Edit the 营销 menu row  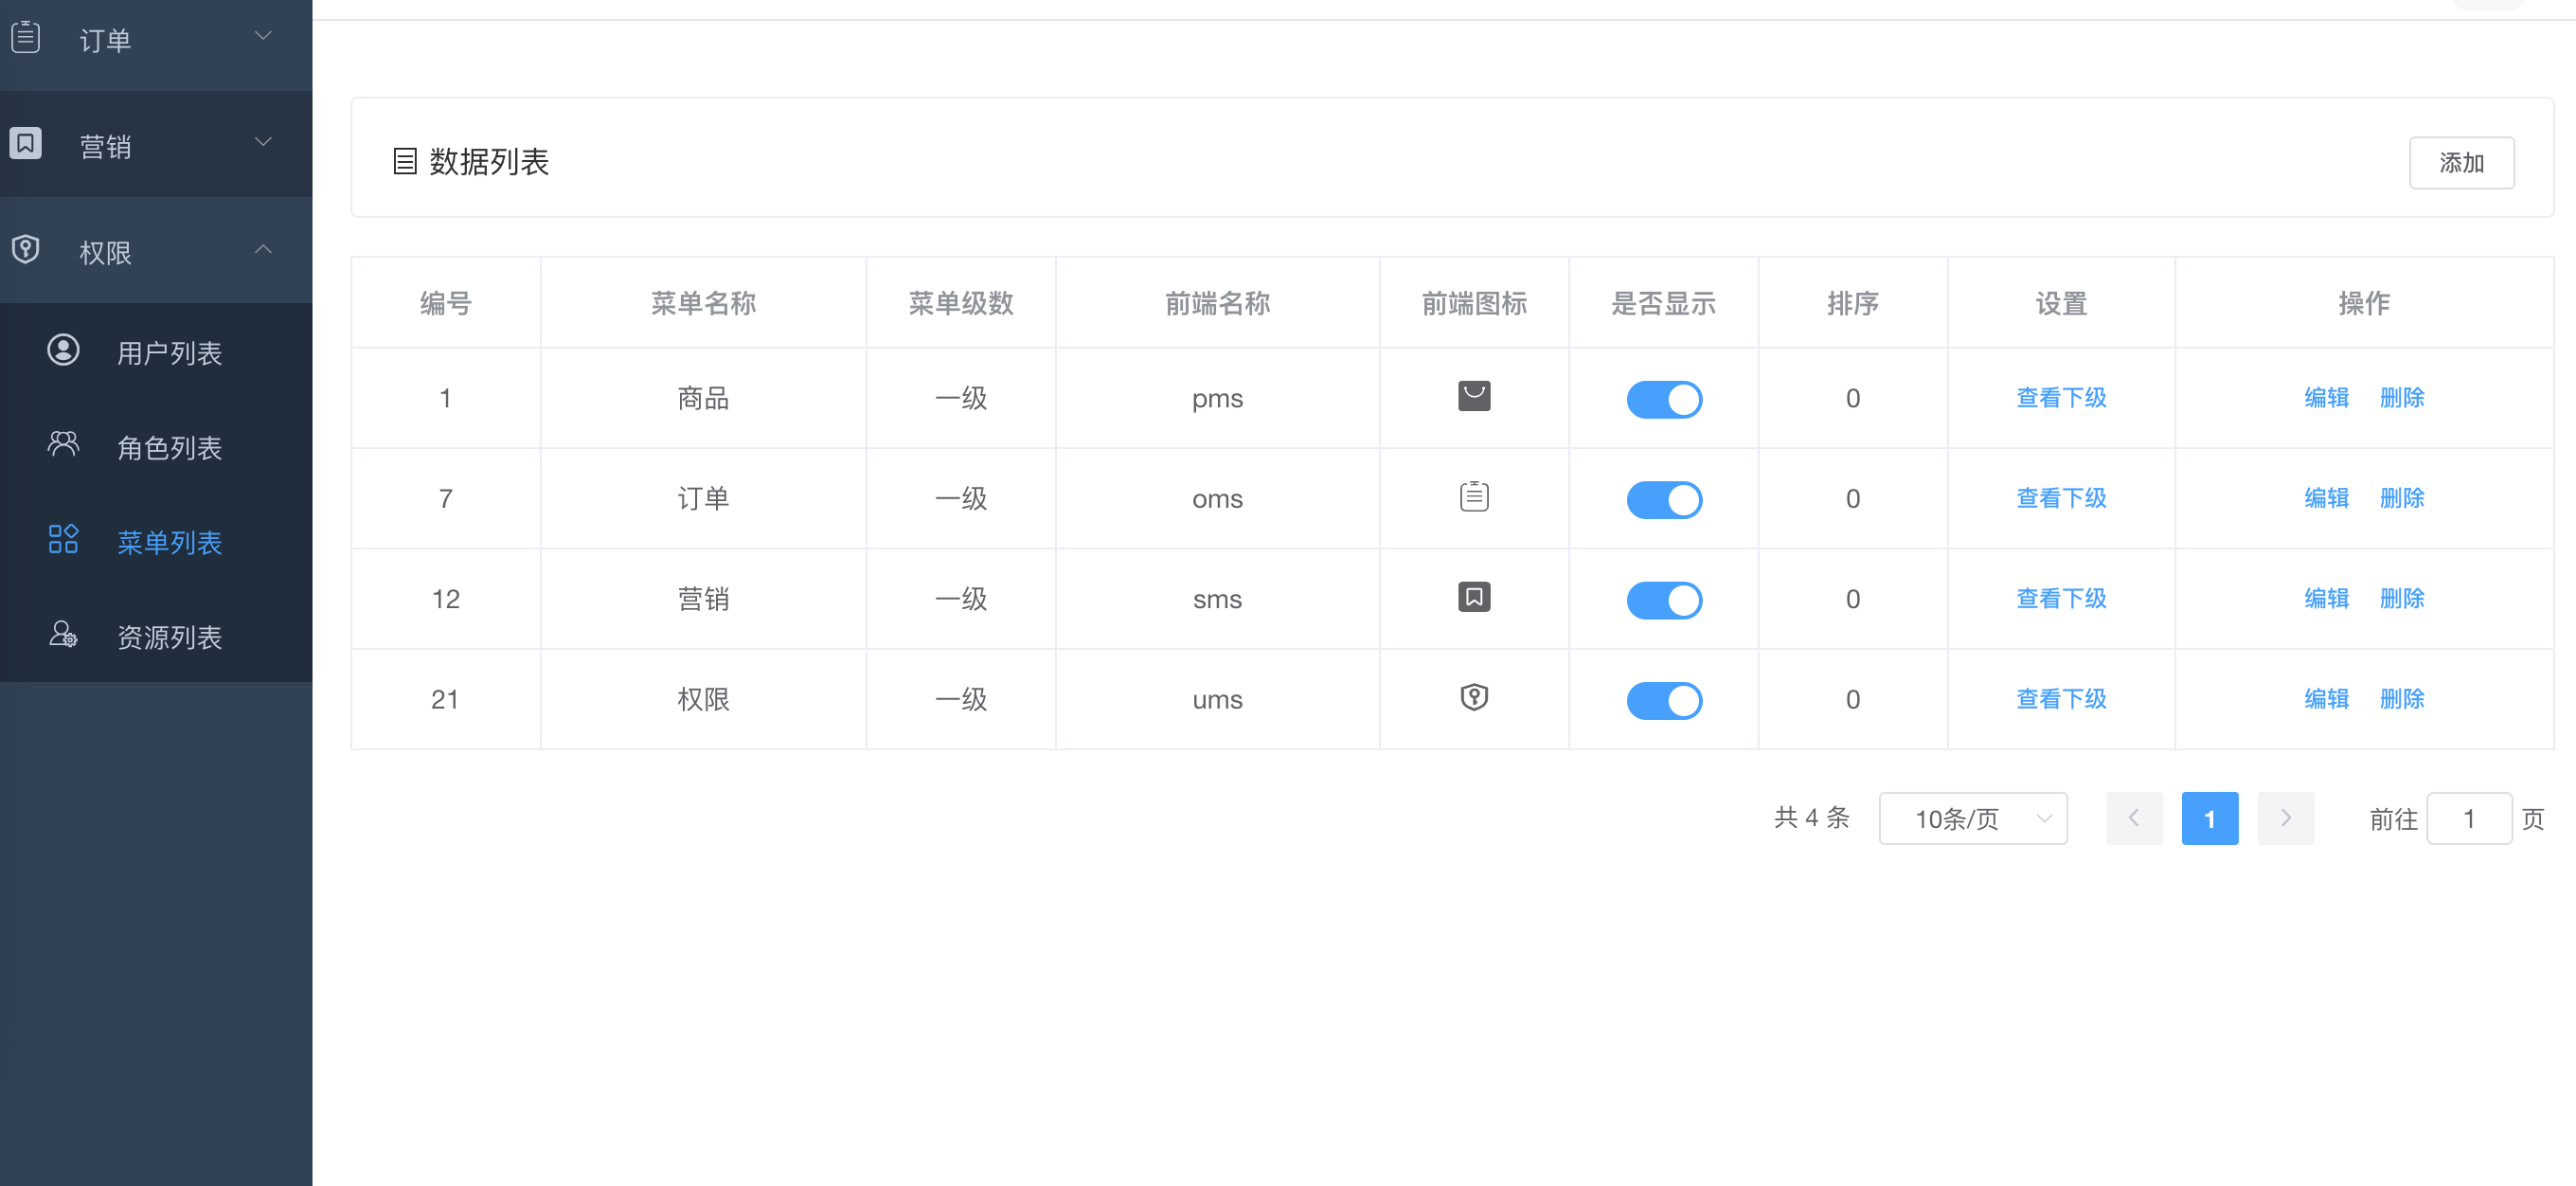(x=2326, y=598)
